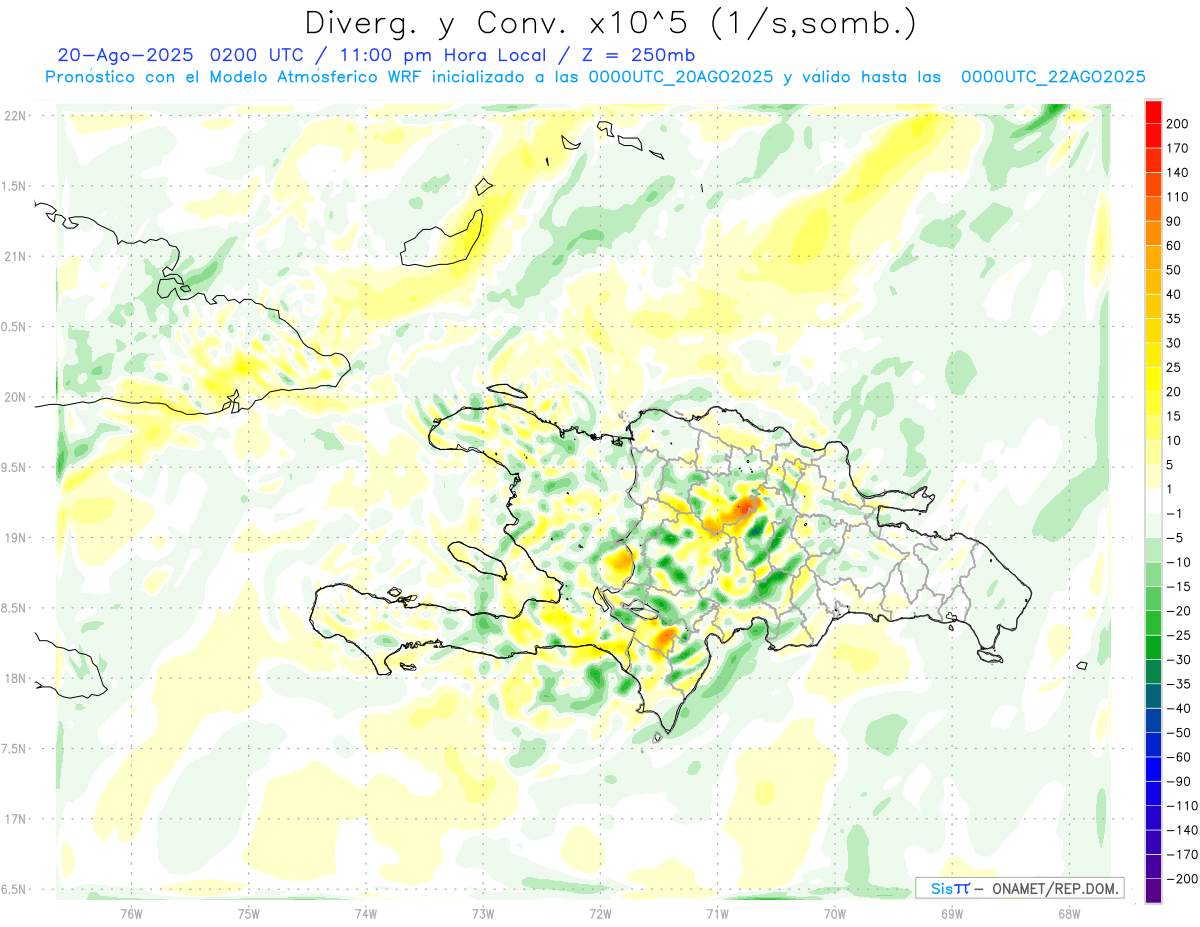This screenshot has width=1200, height=927.
Task: Click the '72W' longitude axis label
Action: [600, 914]
